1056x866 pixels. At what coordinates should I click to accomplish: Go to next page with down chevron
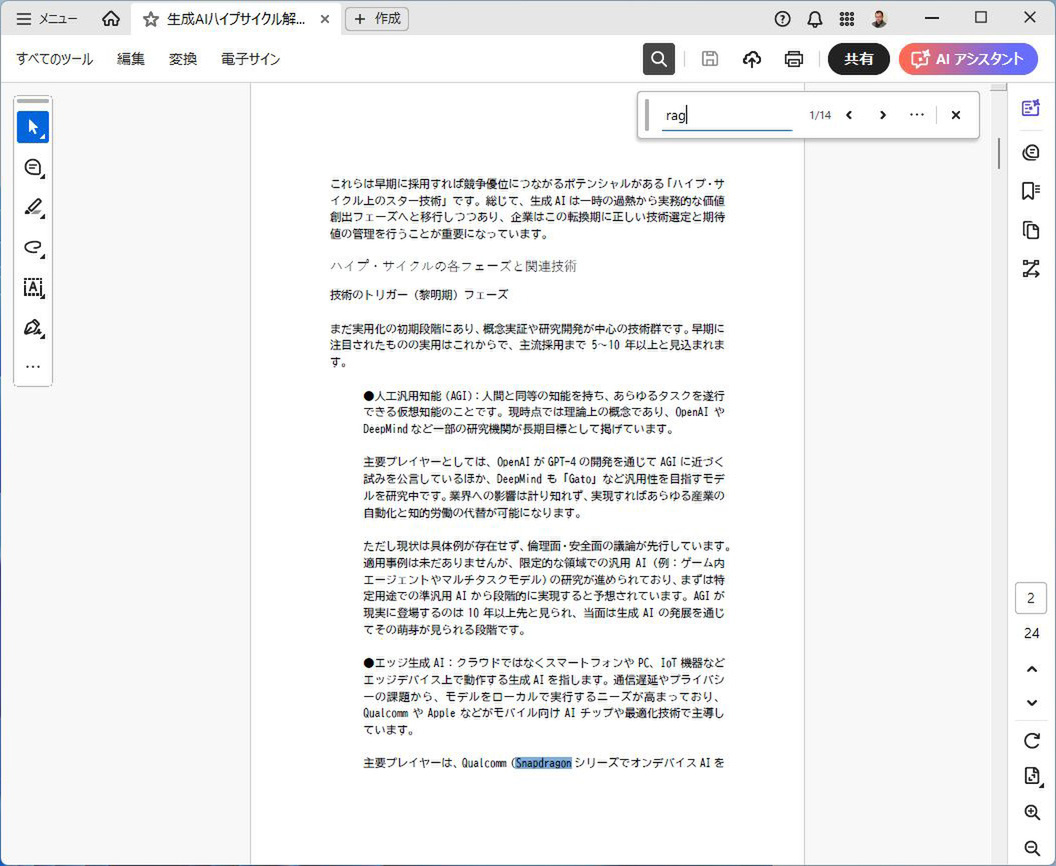click(1031, 702)
